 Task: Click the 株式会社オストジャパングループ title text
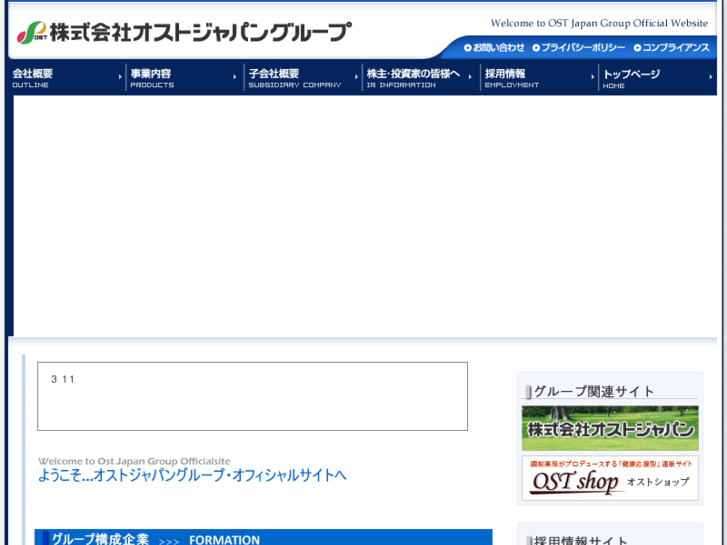(200, 32)
